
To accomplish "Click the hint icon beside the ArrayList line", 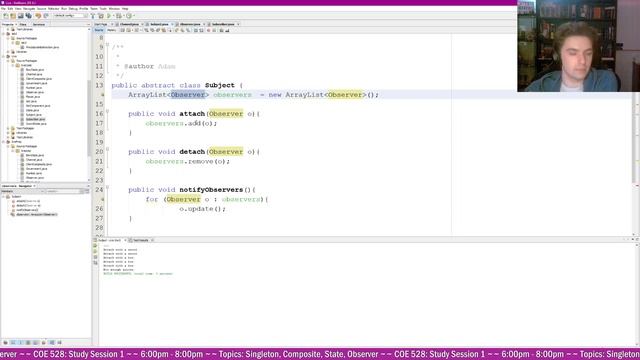I will pyautogui.click(x=102, y=95).
